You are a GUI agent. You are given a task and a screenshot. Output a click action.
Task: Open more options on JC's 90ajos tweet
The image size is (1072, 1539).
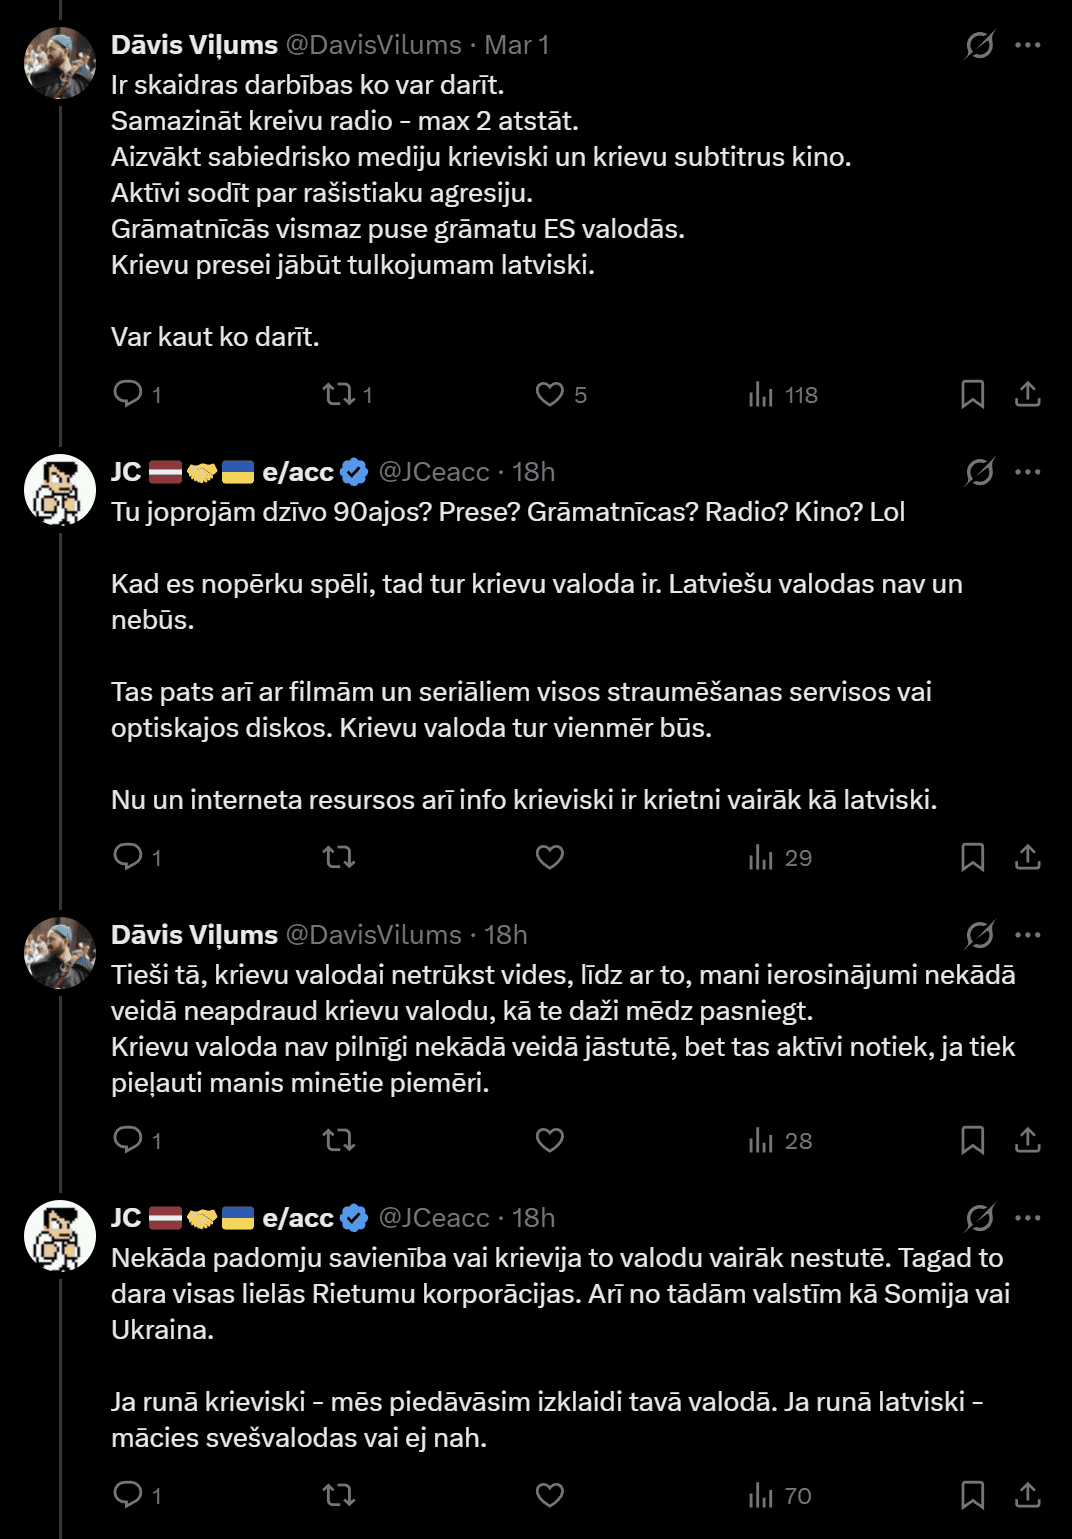pos(1028,472)
